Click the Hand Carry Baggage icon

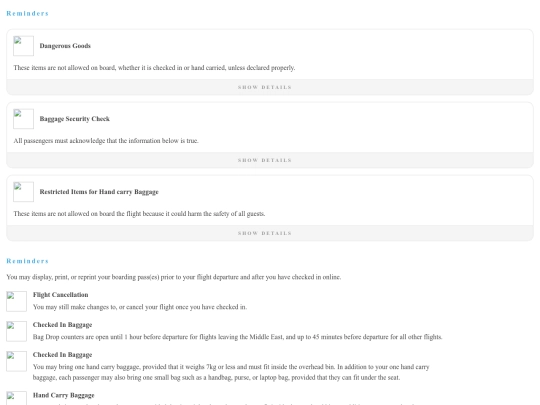tap(17, 398)
